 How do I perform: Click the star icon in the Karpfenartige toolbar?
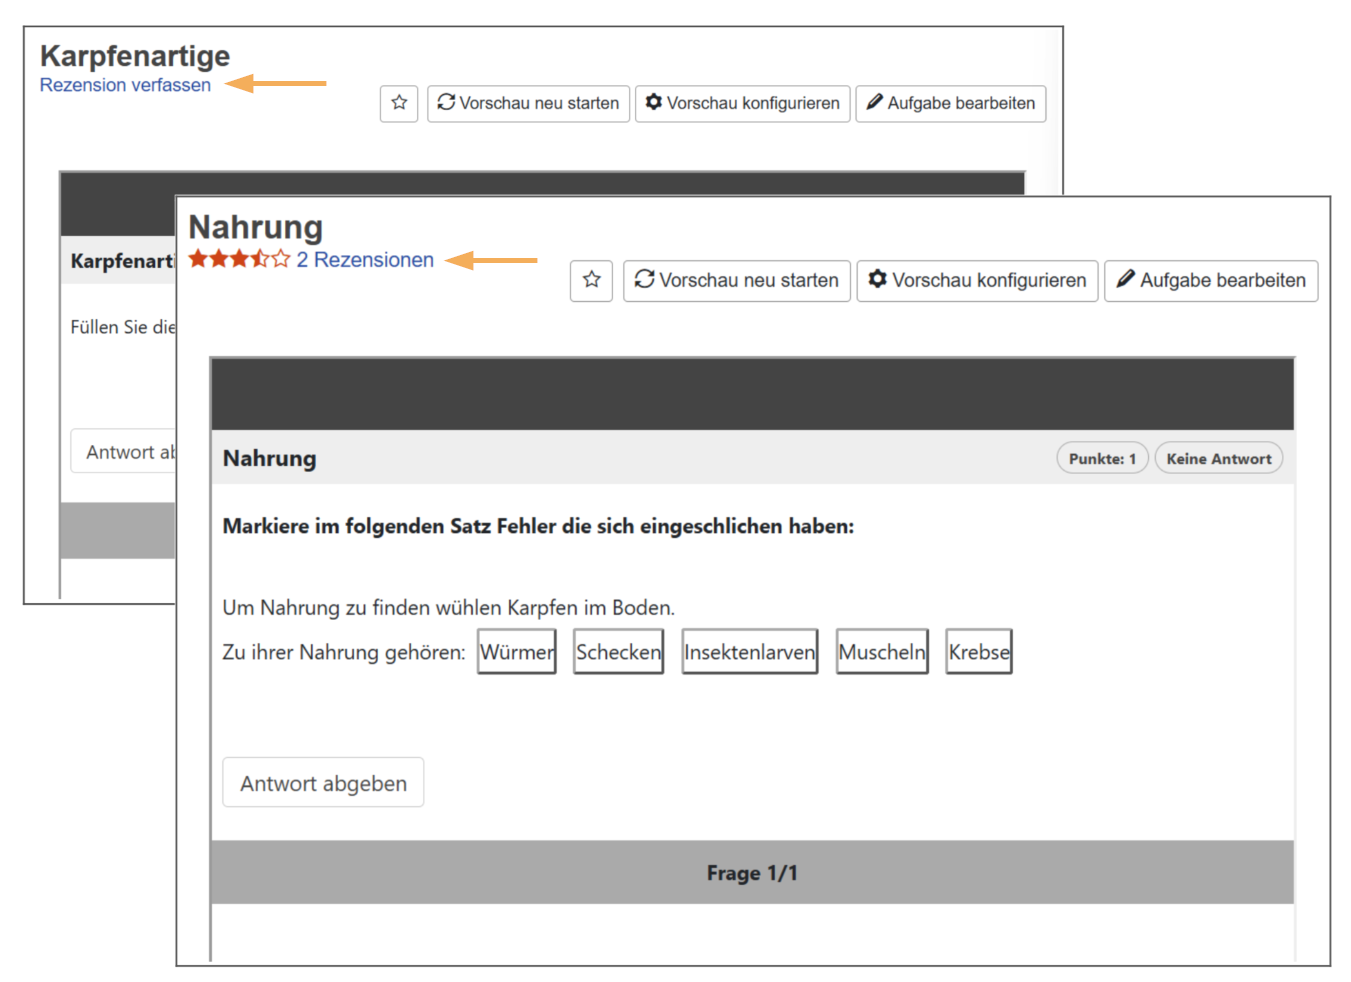point(399,103)
